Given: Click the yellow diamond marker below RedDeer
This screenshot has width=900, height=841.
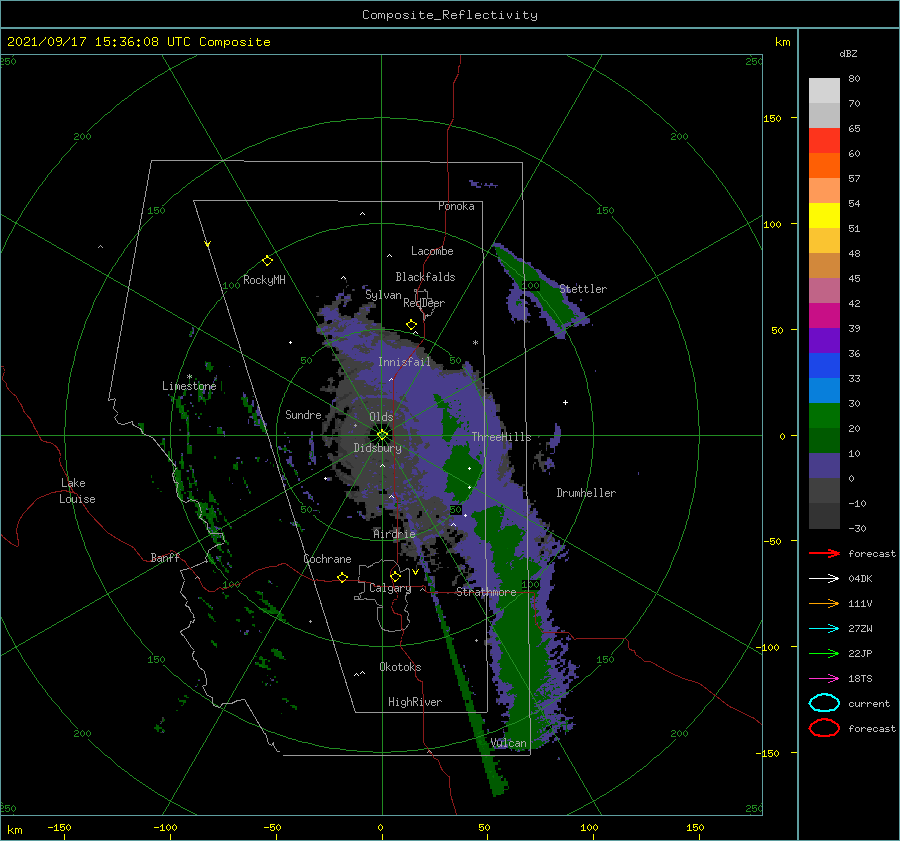Looking at the screenshot, I should tap(411, 325).
